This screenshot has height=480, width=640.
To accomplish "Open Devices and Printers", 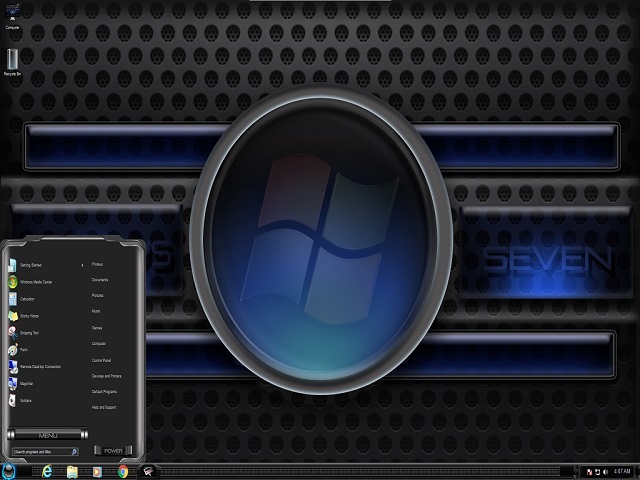I will point(107,376).
